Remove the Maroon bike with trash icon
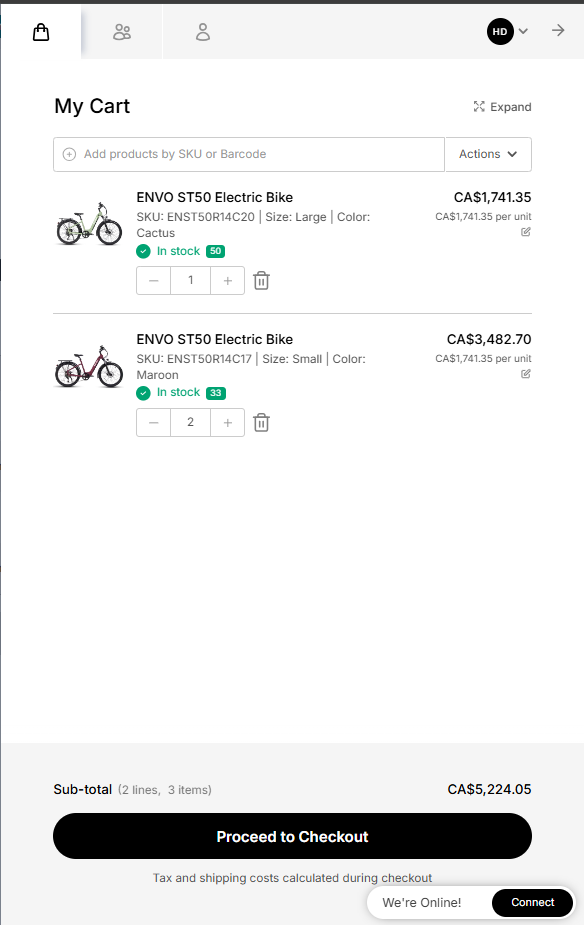 (261, 422)
